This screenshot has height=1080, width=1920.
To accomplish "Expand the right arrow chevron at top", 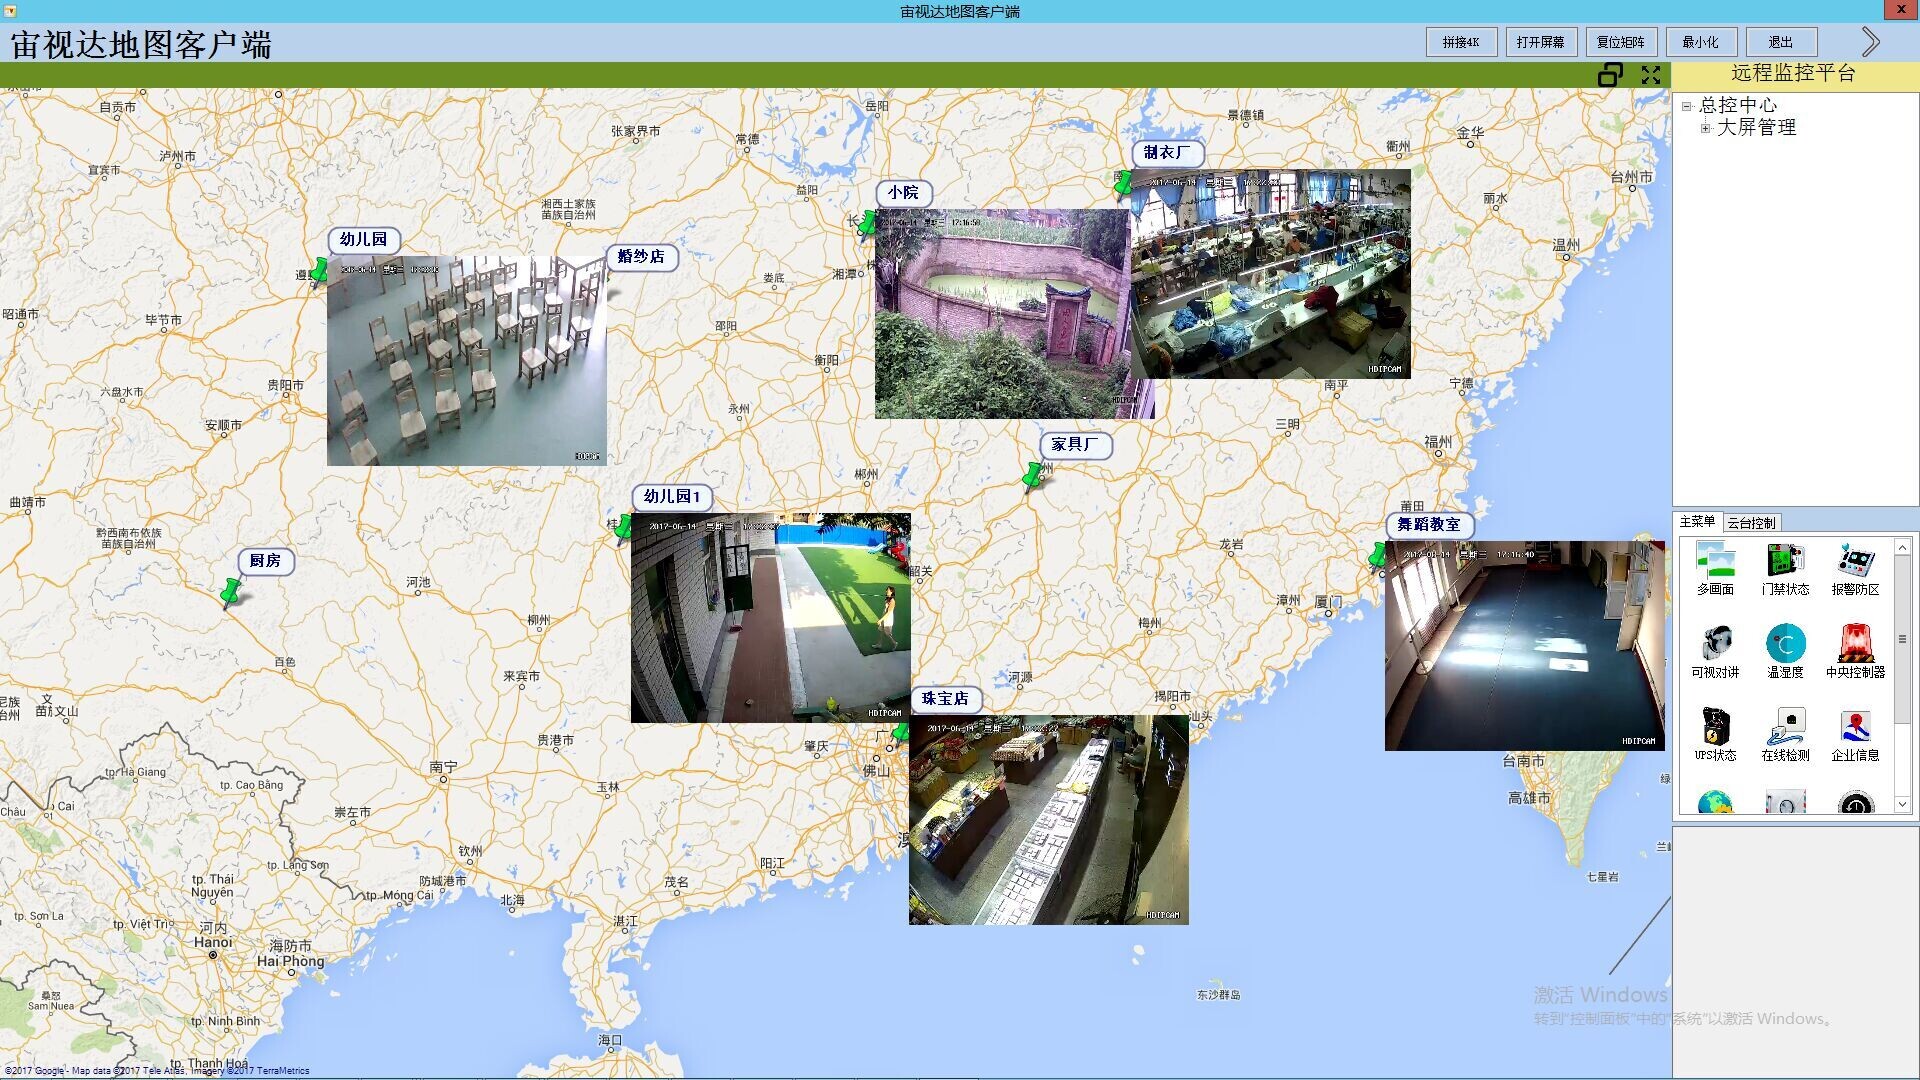I will click(1870, 42).
